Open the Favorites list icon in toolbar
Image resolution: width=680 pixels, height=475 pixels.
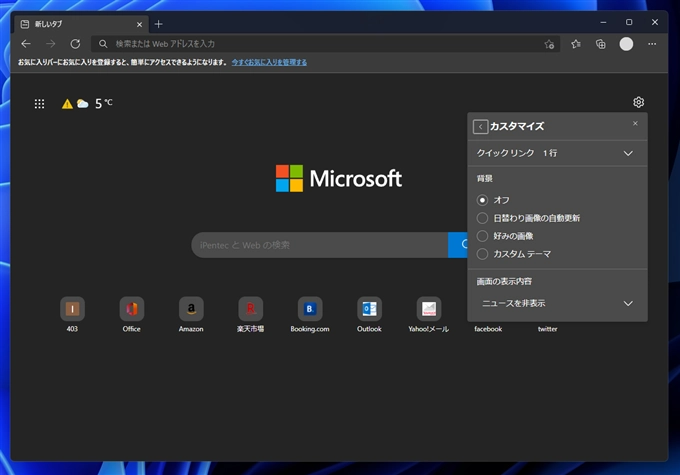tap(575, 44)
